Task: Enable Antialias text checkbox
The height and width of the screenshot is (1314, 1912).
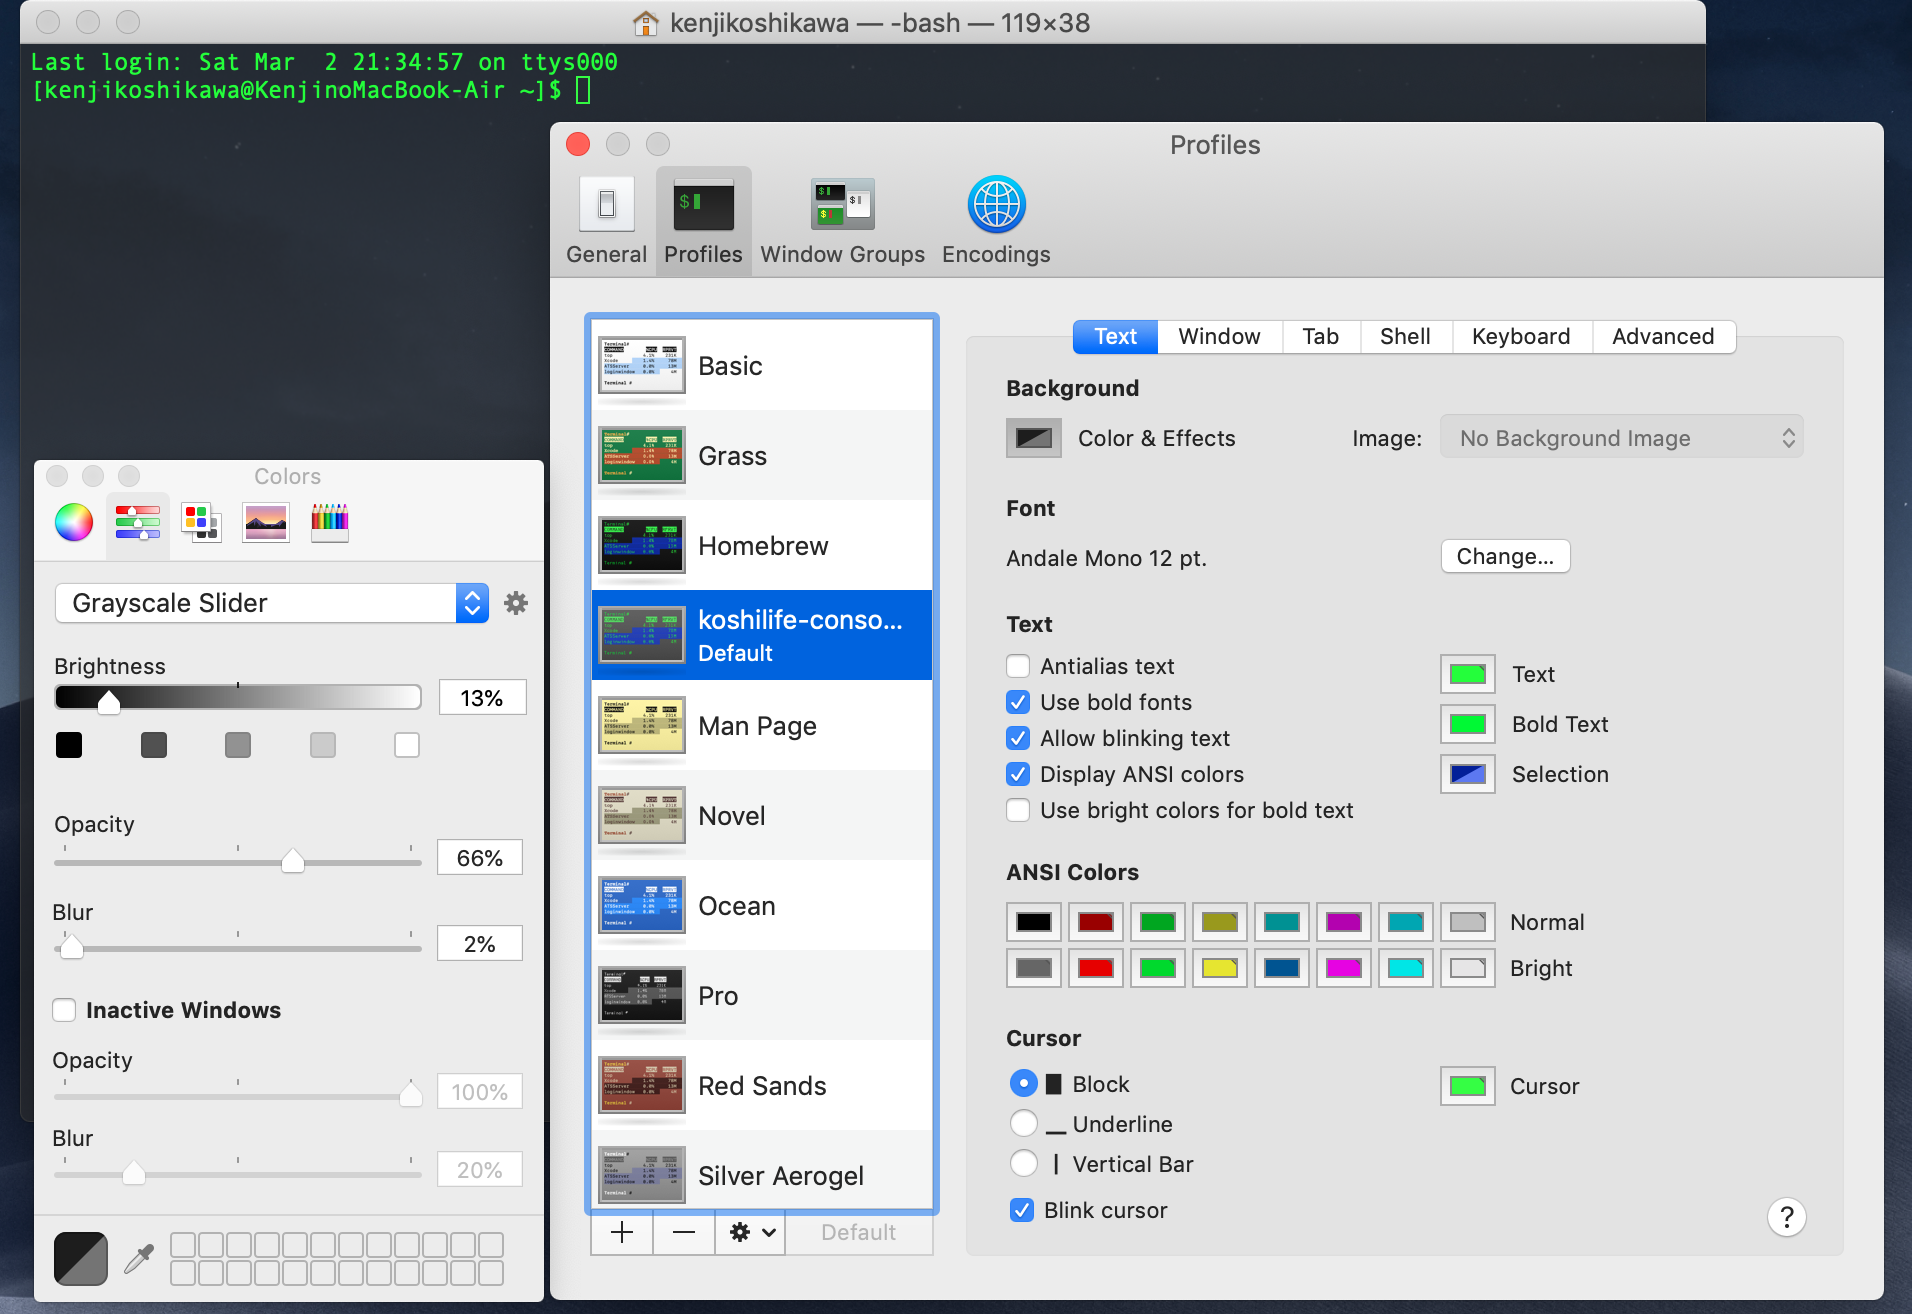Action: 1018,666
